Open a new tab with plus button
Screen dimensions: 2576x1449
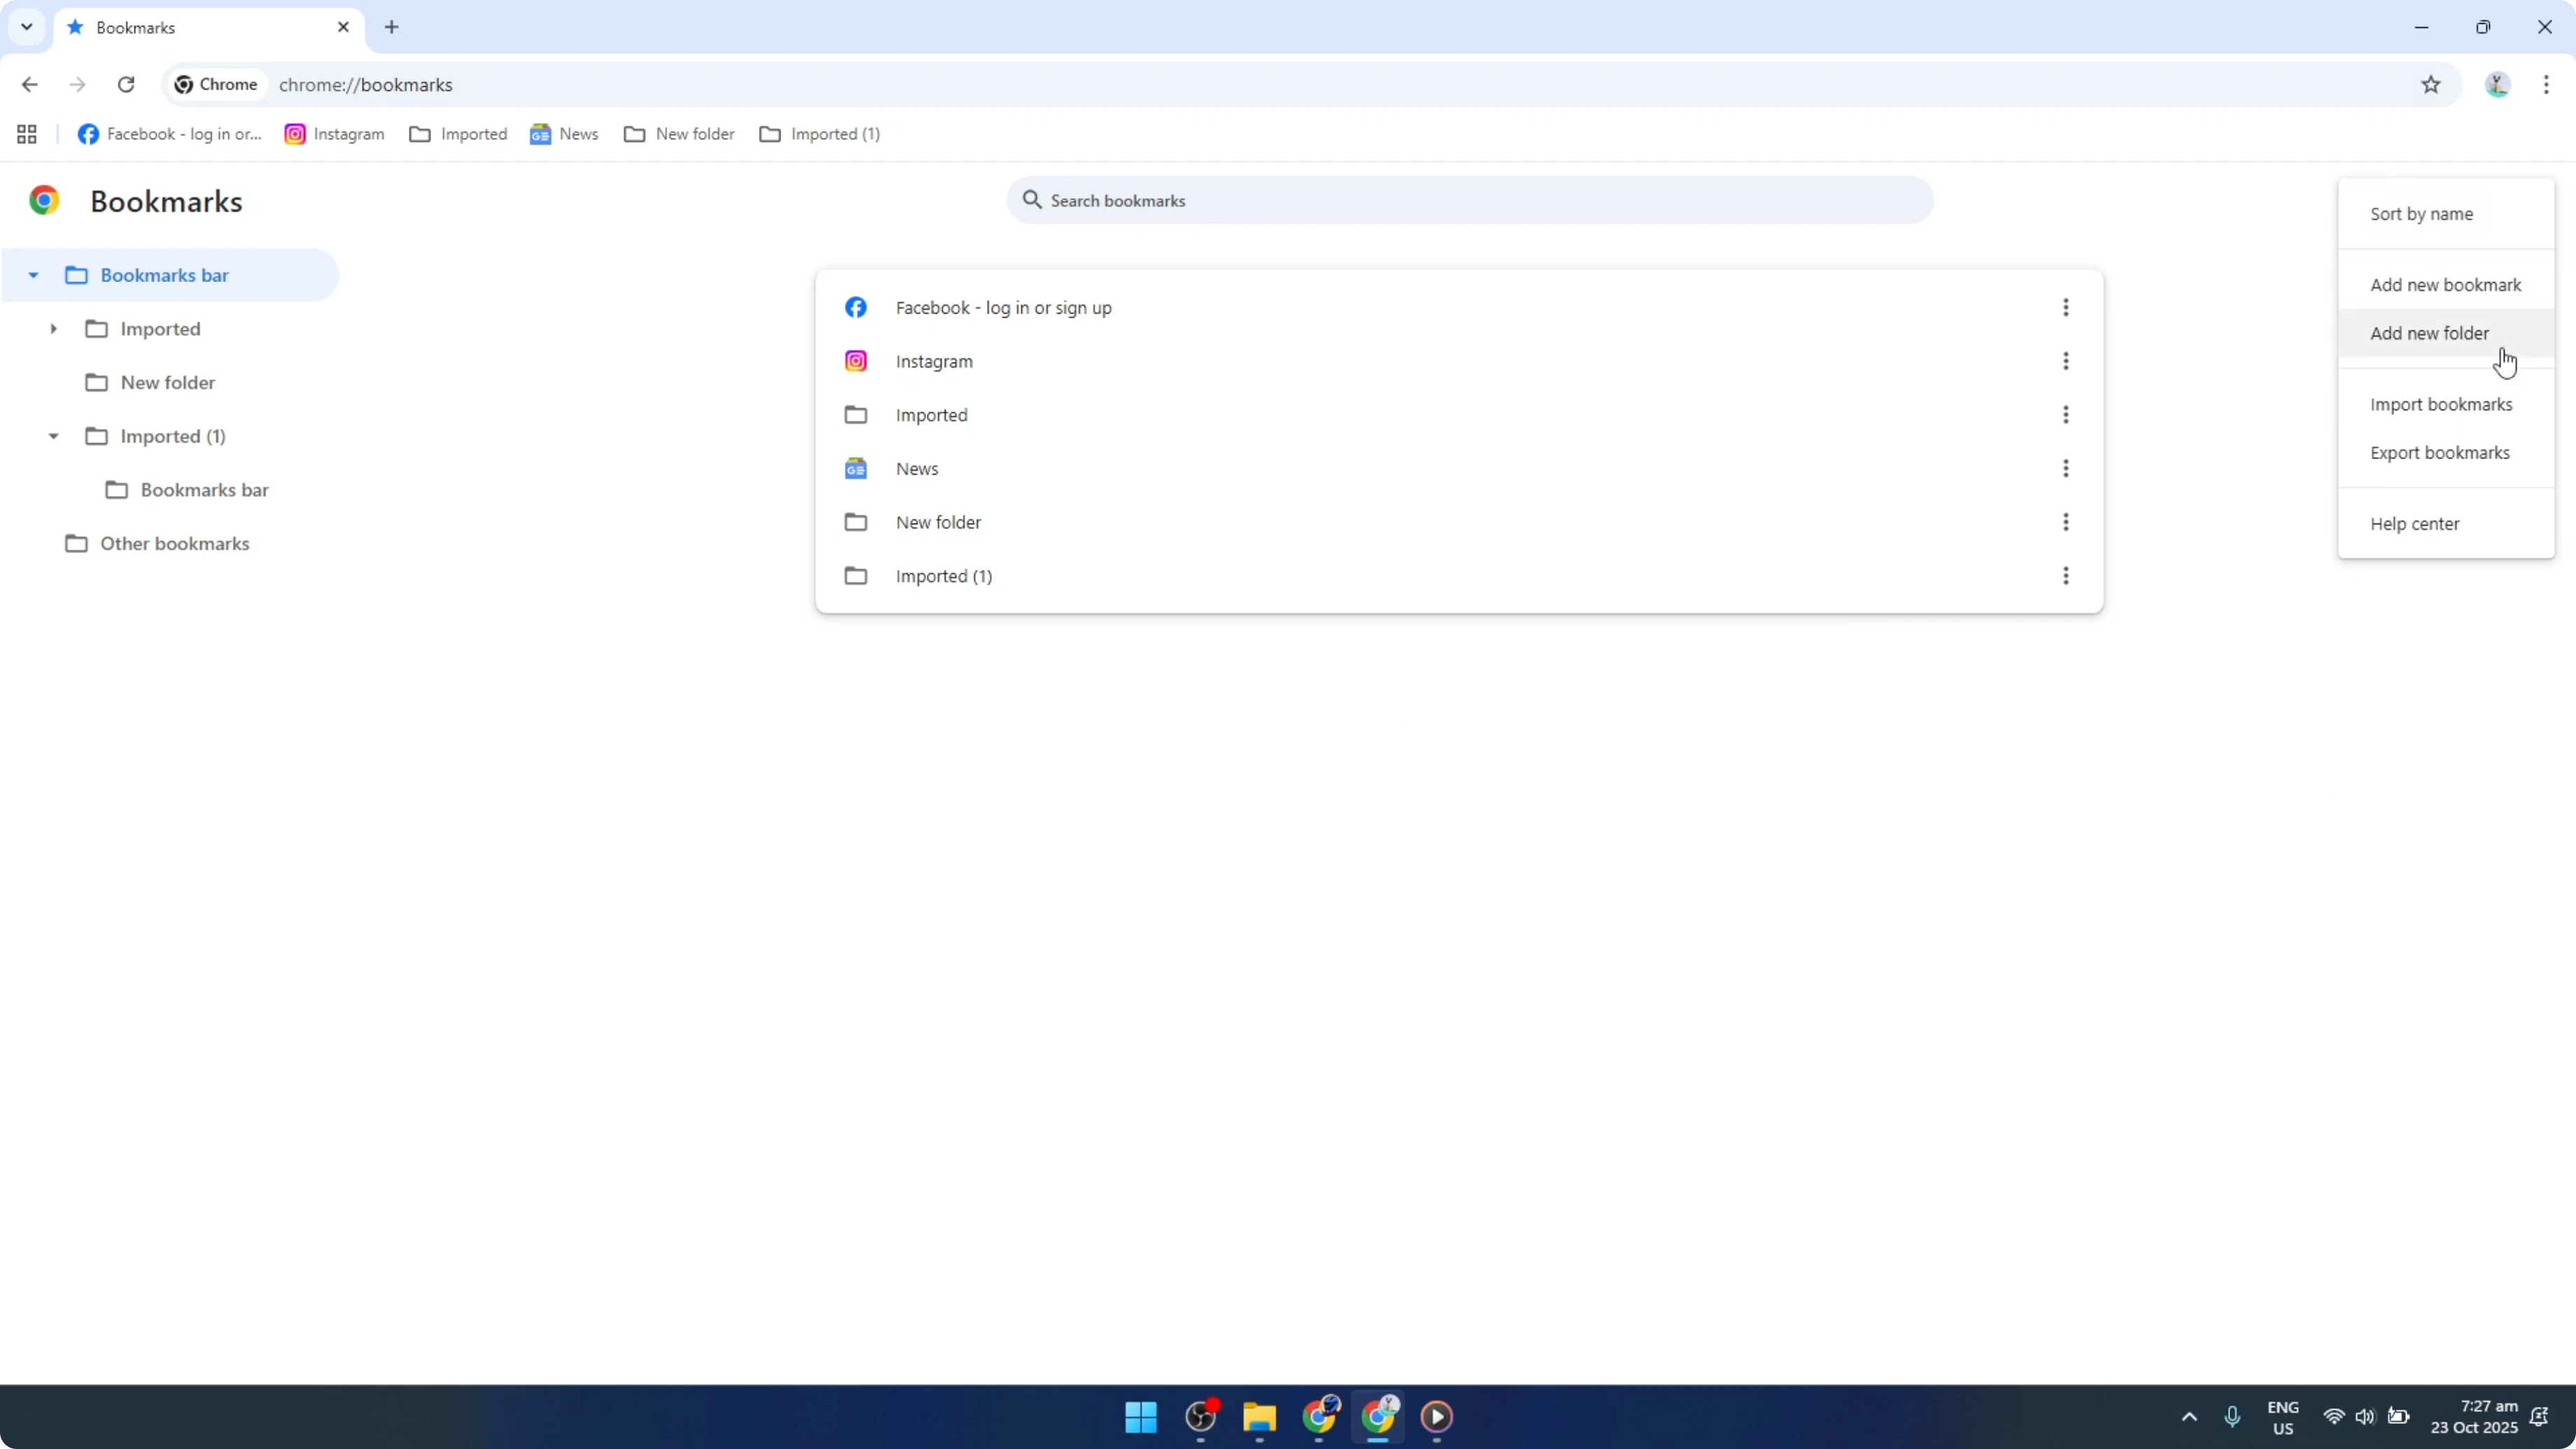coord(392,27)
